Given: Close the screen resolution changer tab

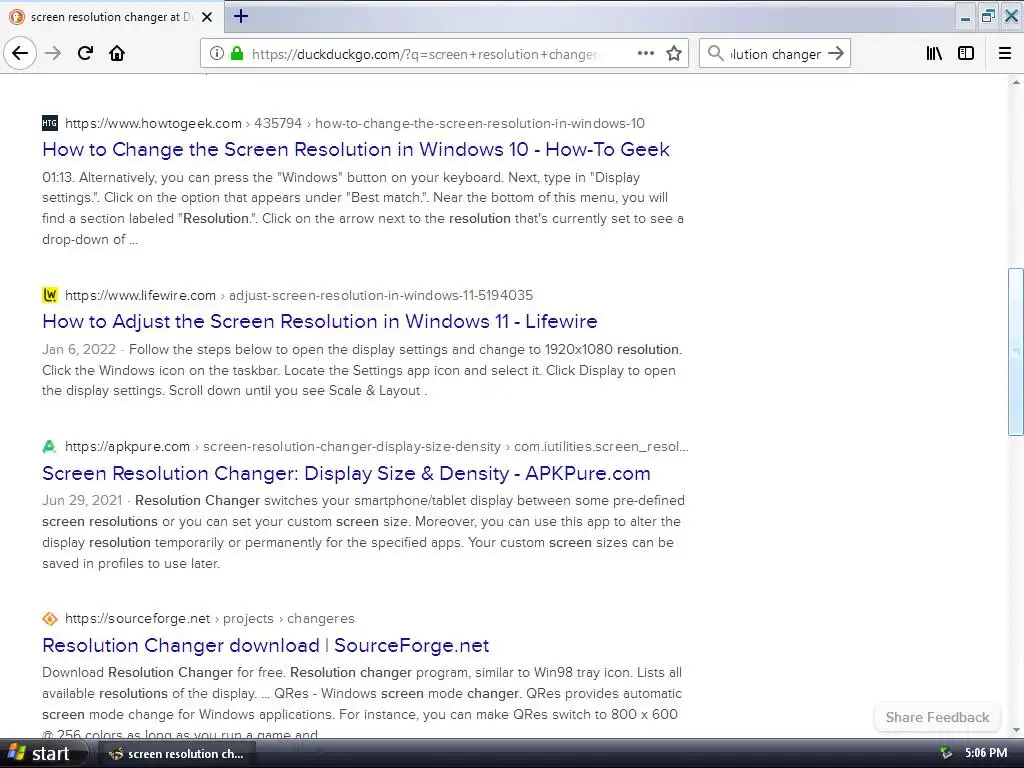Looking at the screenshot, I should pos(207,17).
